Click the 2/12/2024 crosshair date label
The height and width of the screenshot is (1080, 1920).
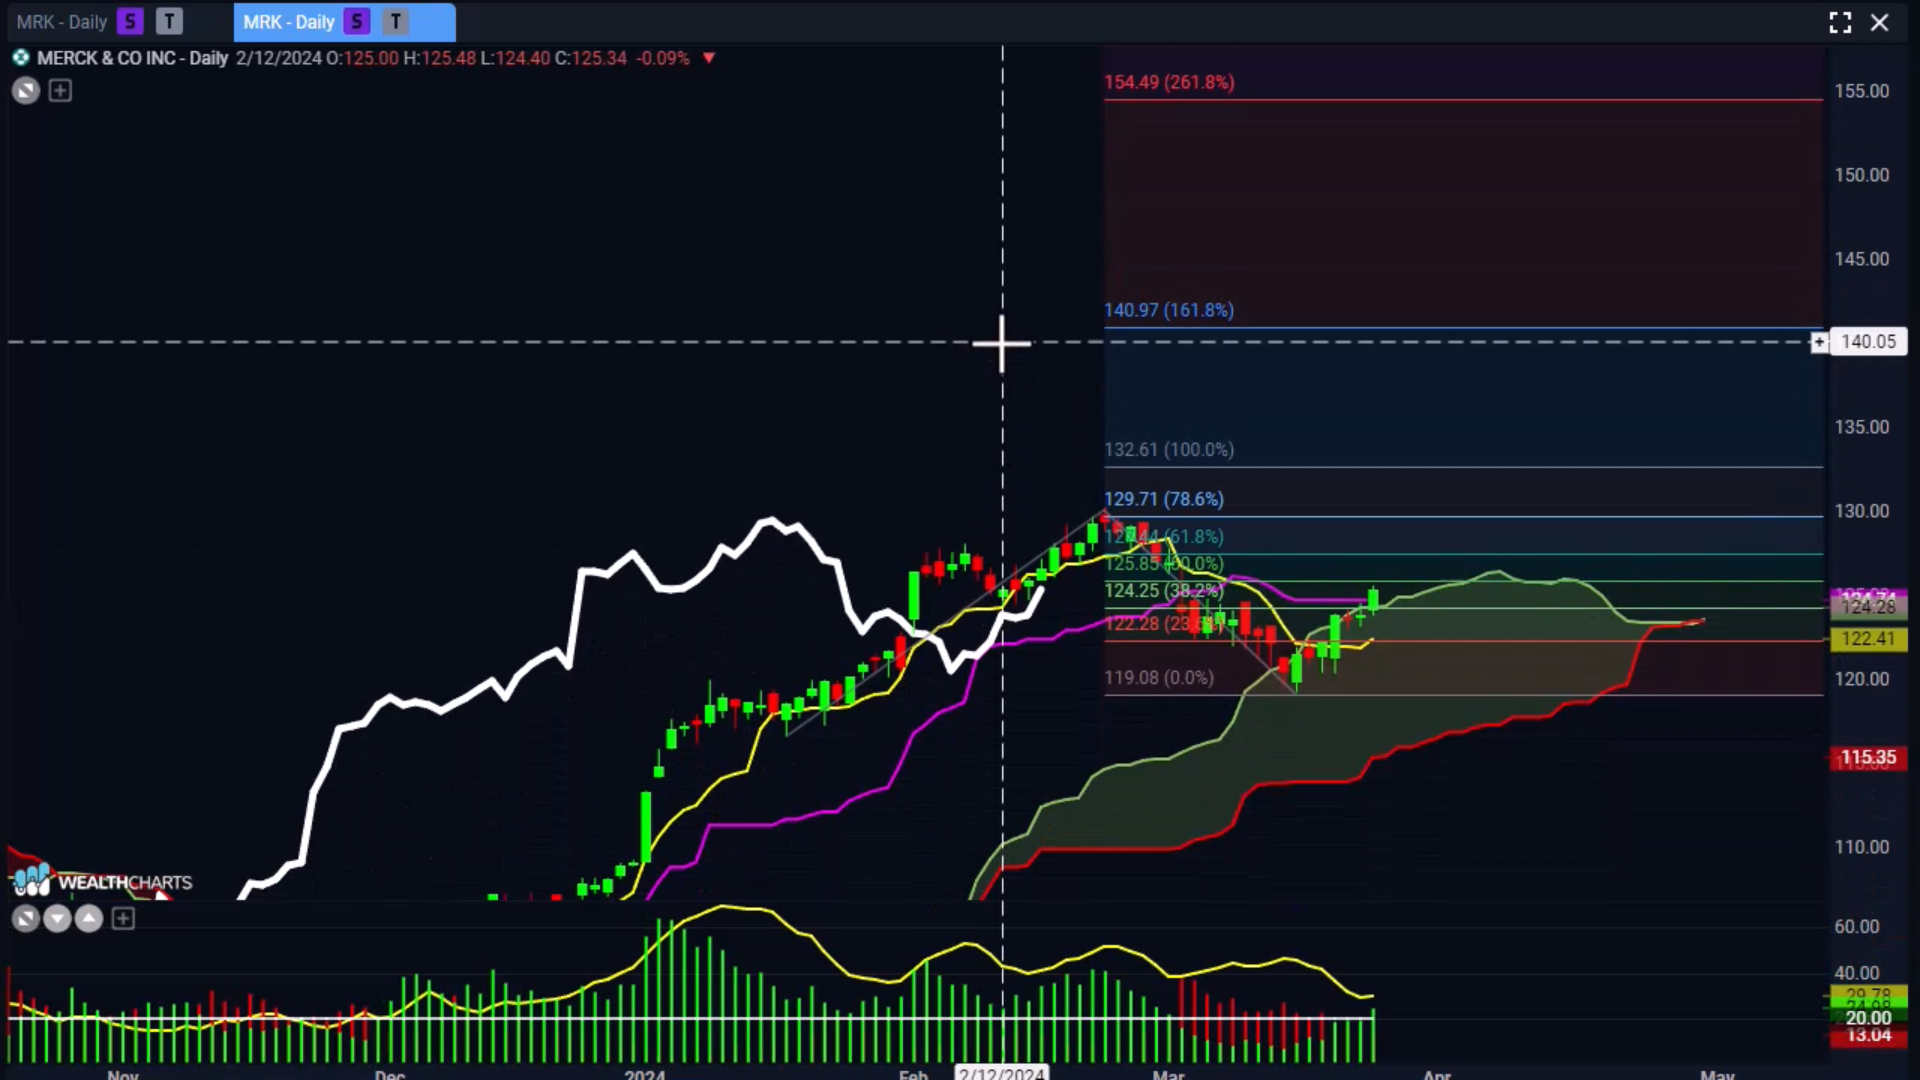(1001, 1073)
